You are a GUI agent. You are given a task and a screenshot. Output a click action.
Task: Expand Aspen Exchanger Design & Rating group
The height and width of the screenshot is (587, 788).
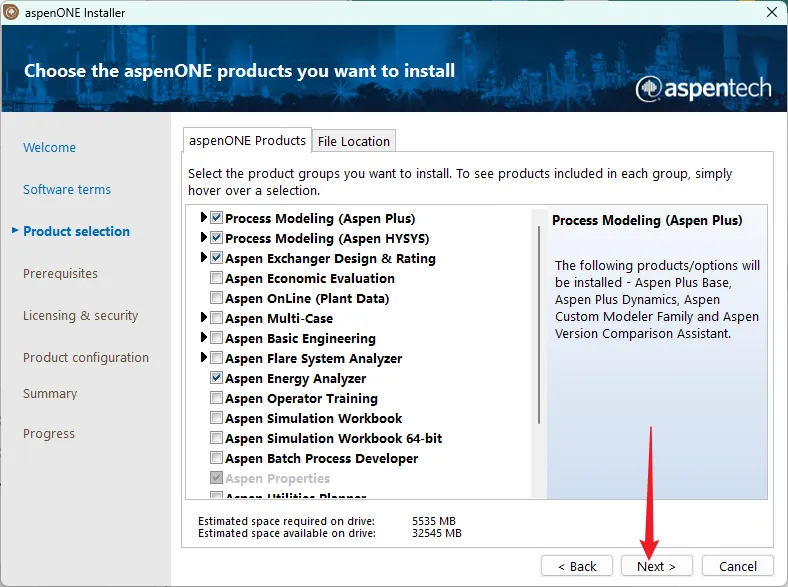point(203,257)
